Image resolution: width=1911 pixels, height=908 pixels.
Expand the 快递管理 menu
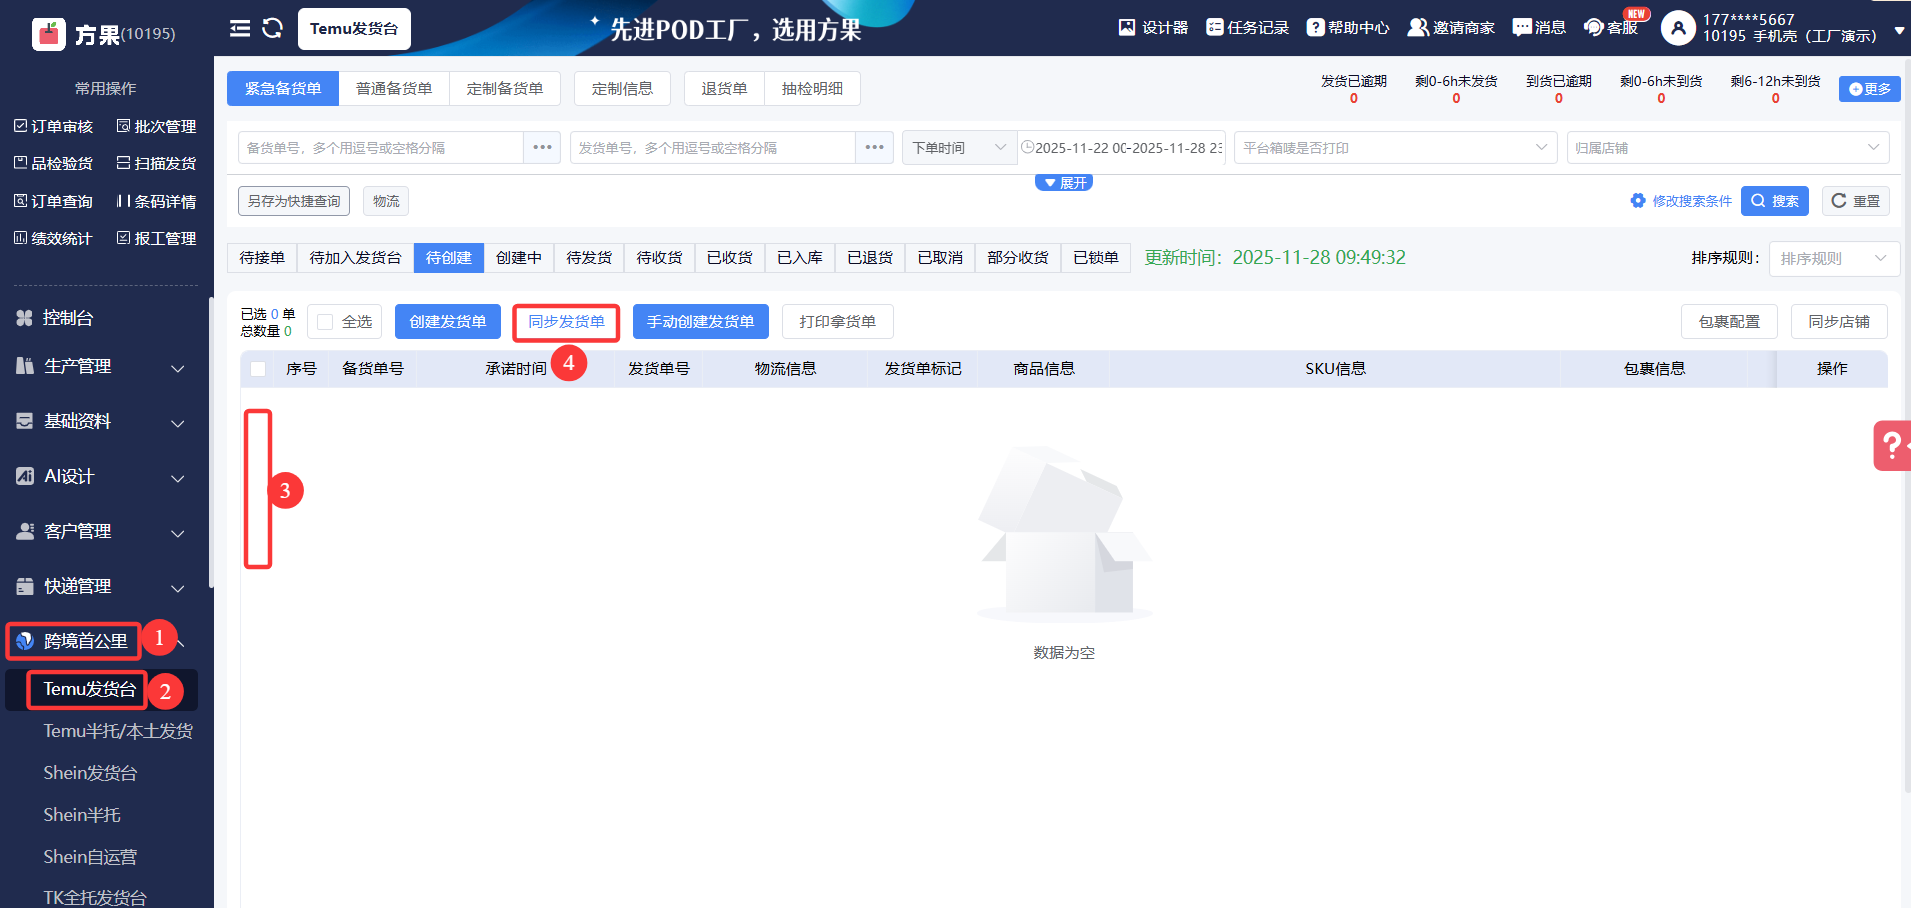coord(100,587)
